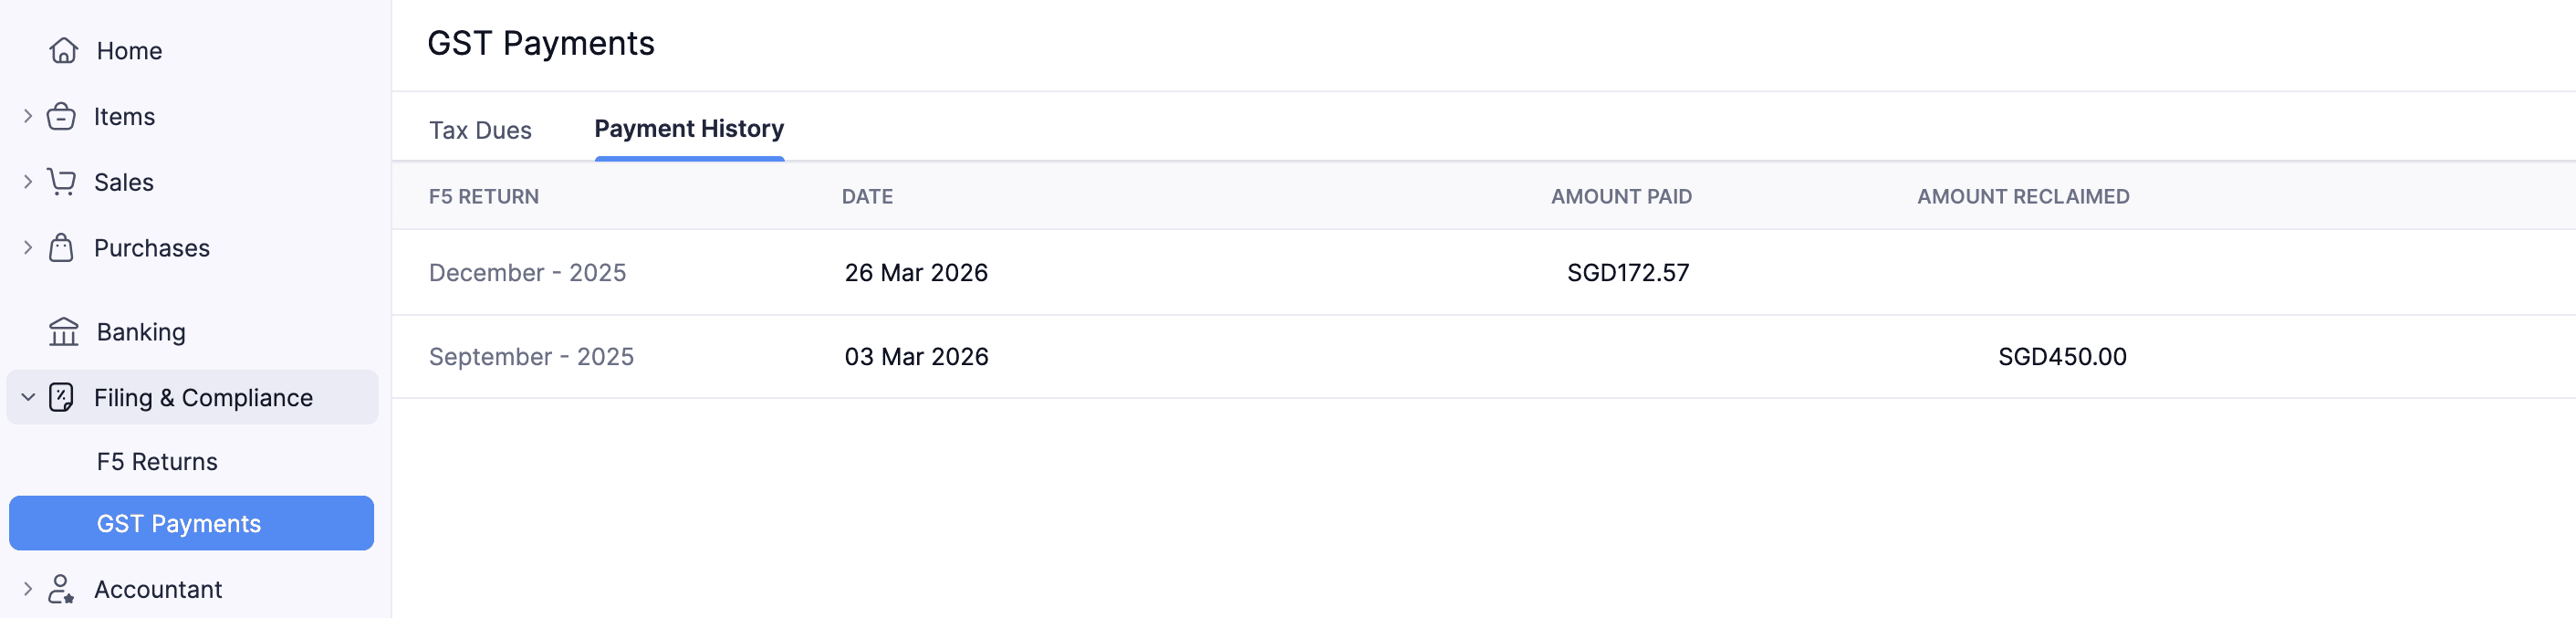
Task: Open the September - 2025 return record
Action: (532, 356)
